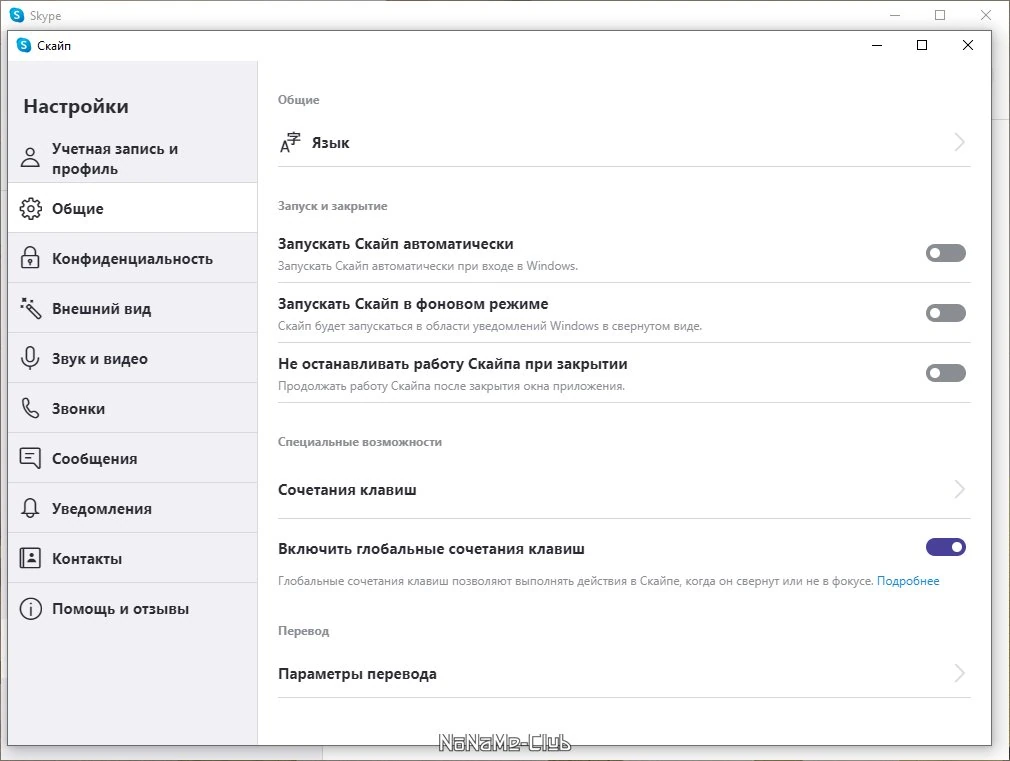1010x761 pixels.
Task: Close the Скайп settings window
Action: pyautogui.click(x=967, y=45)
